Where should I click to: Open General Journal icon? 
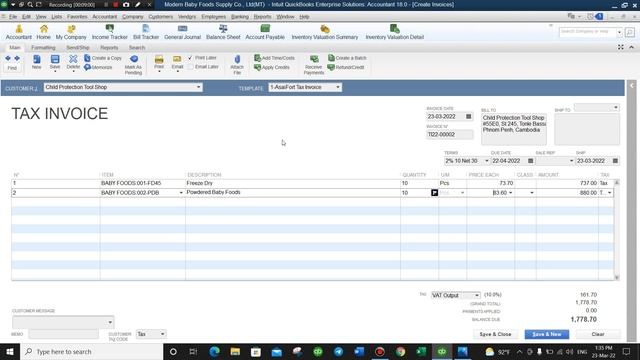point(182,29)
